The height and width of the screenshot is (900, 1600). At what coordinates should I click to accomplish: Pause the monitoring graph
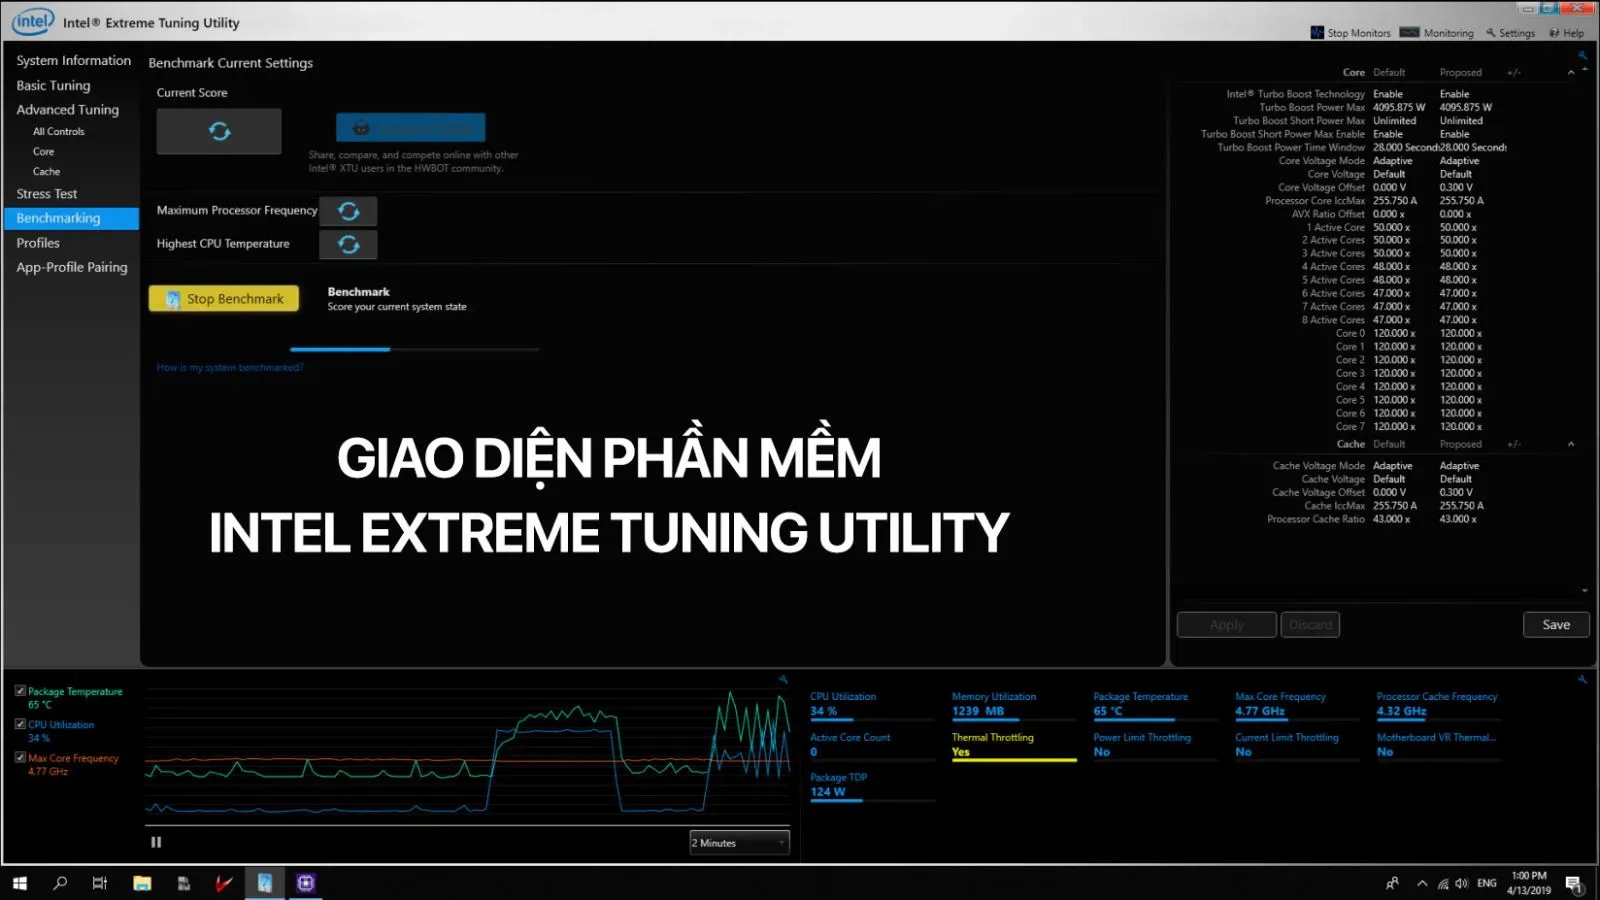(x=156, y=842)
